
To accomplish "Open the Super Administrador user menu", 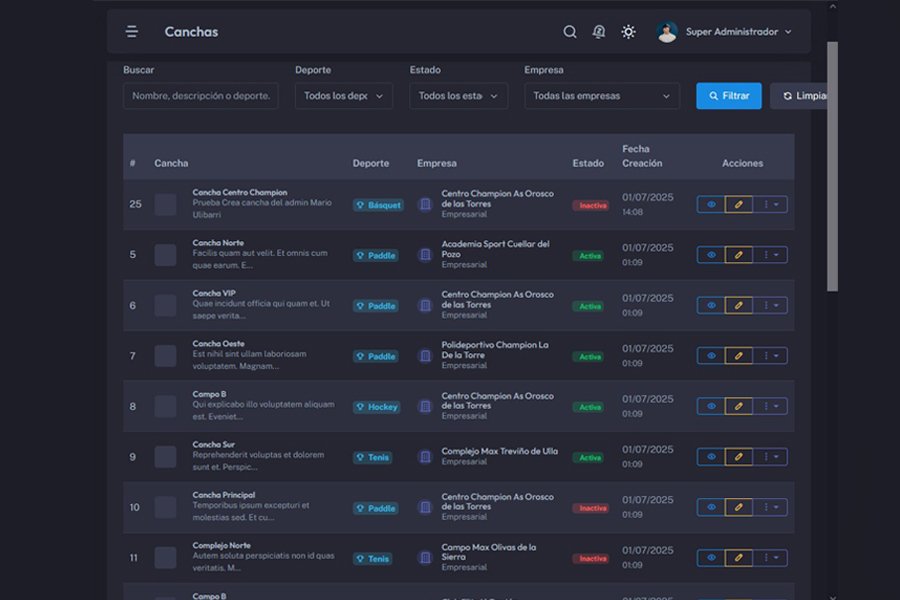I will (725, 32).
